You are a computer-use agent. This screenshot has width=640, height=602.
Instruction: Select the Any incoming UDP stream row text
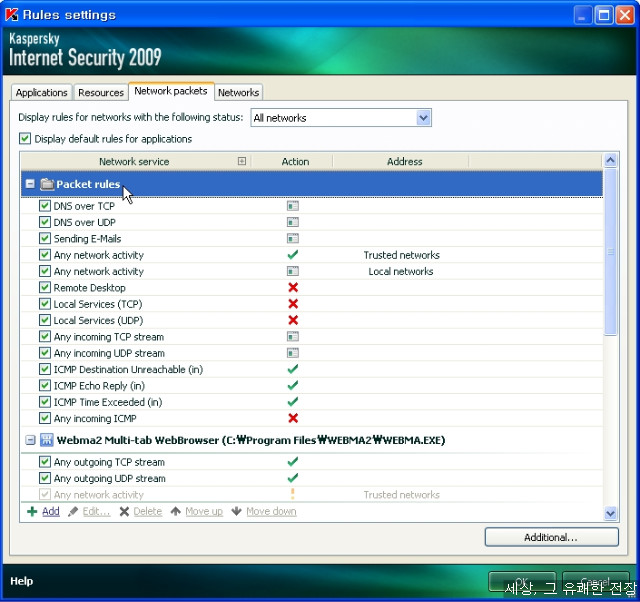click(109, 353)
